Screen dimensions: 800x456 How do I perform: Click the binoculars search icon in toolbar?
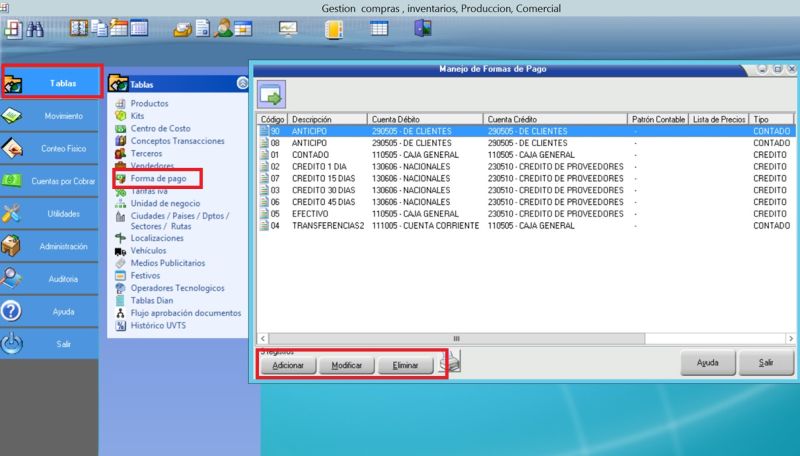34,29
